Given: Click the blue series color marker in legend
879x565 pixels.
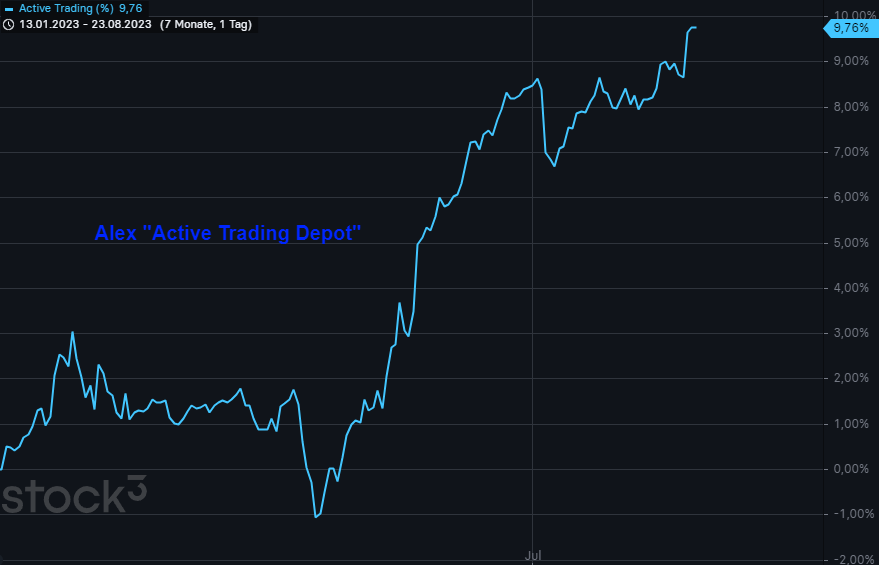Looking at the screenshot, I should pos(8,8).
